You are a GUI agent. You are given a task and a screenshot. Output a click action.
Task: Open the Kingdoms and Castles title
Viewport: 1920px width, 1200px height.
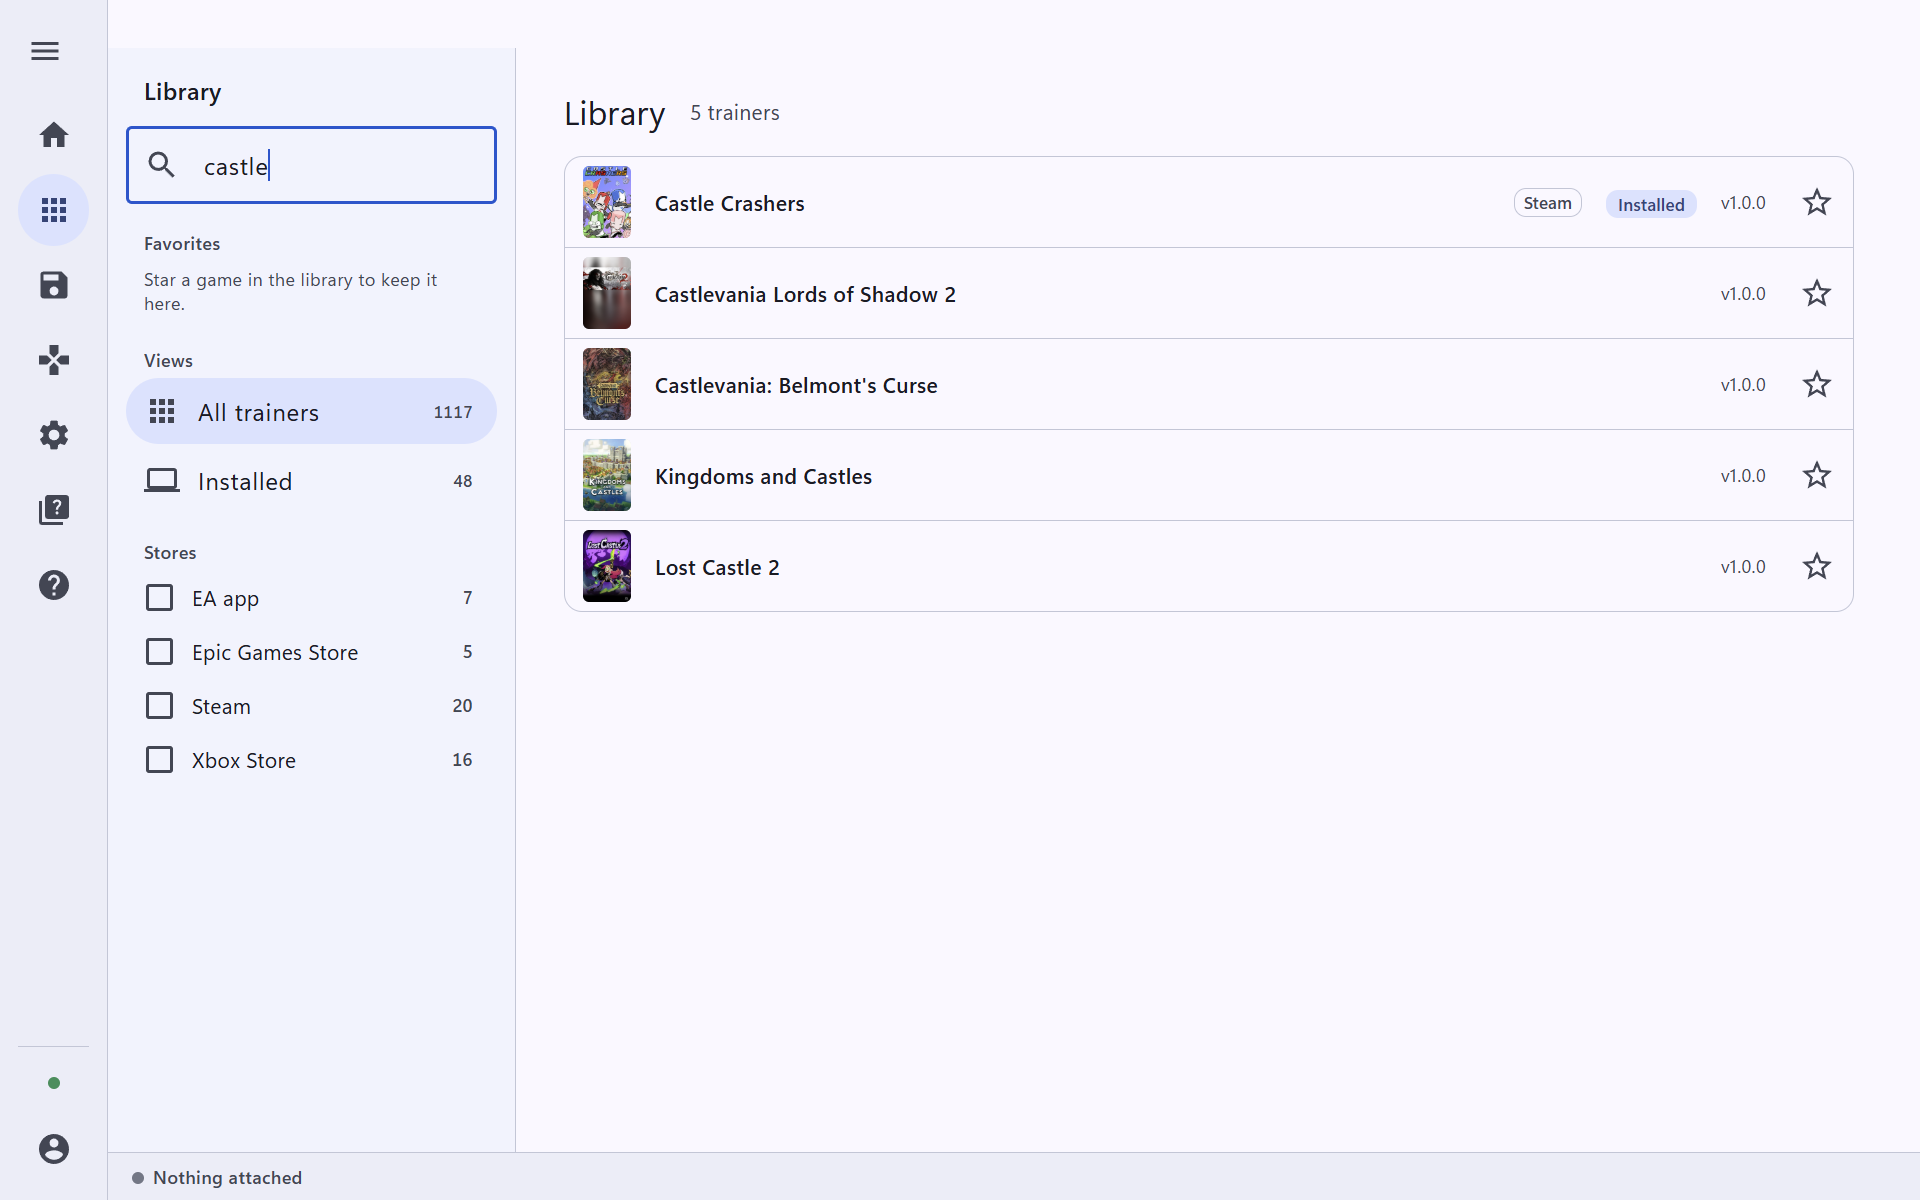763,477
